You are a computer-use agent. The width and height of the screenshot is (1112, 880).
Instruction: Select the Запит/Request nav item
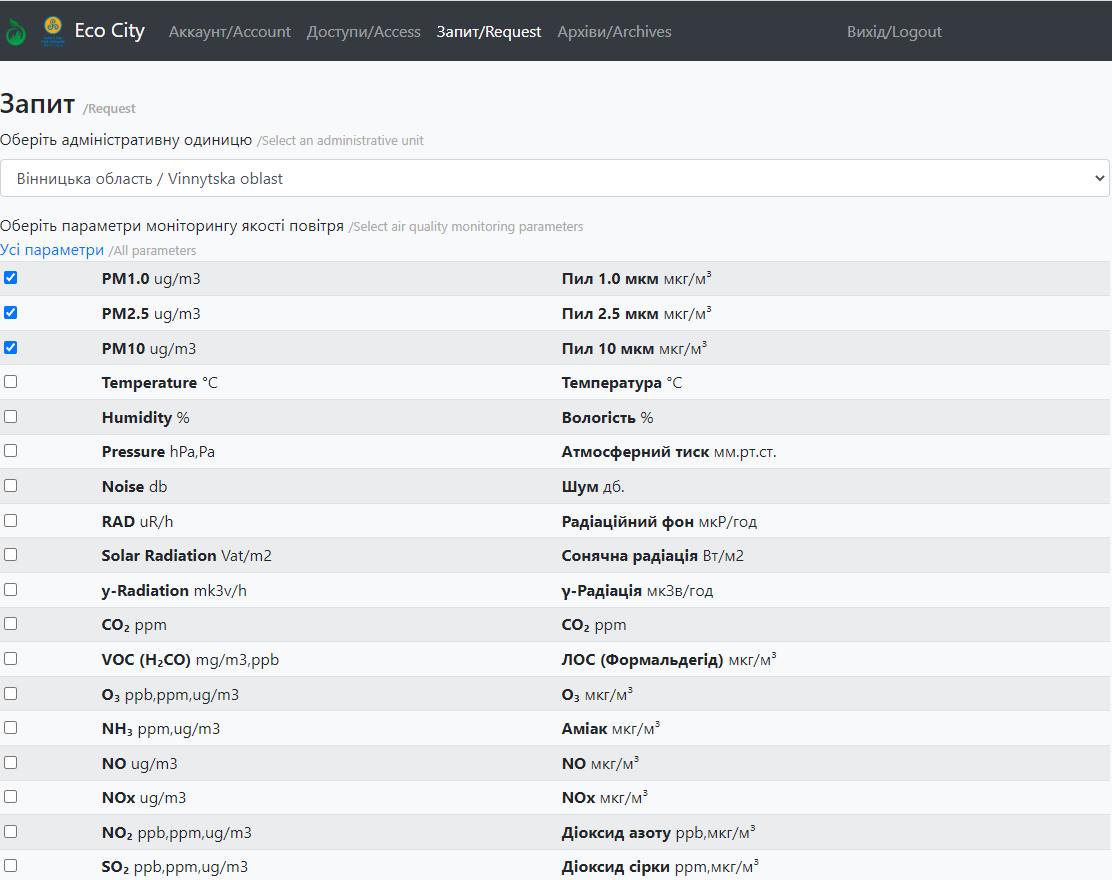click(x=489, y=32)
